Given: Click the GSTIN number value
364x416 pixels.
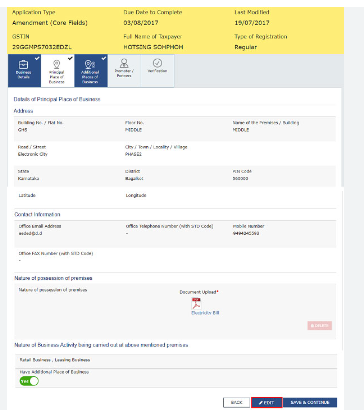Looking at the screenshot, I should click(42, 47).
